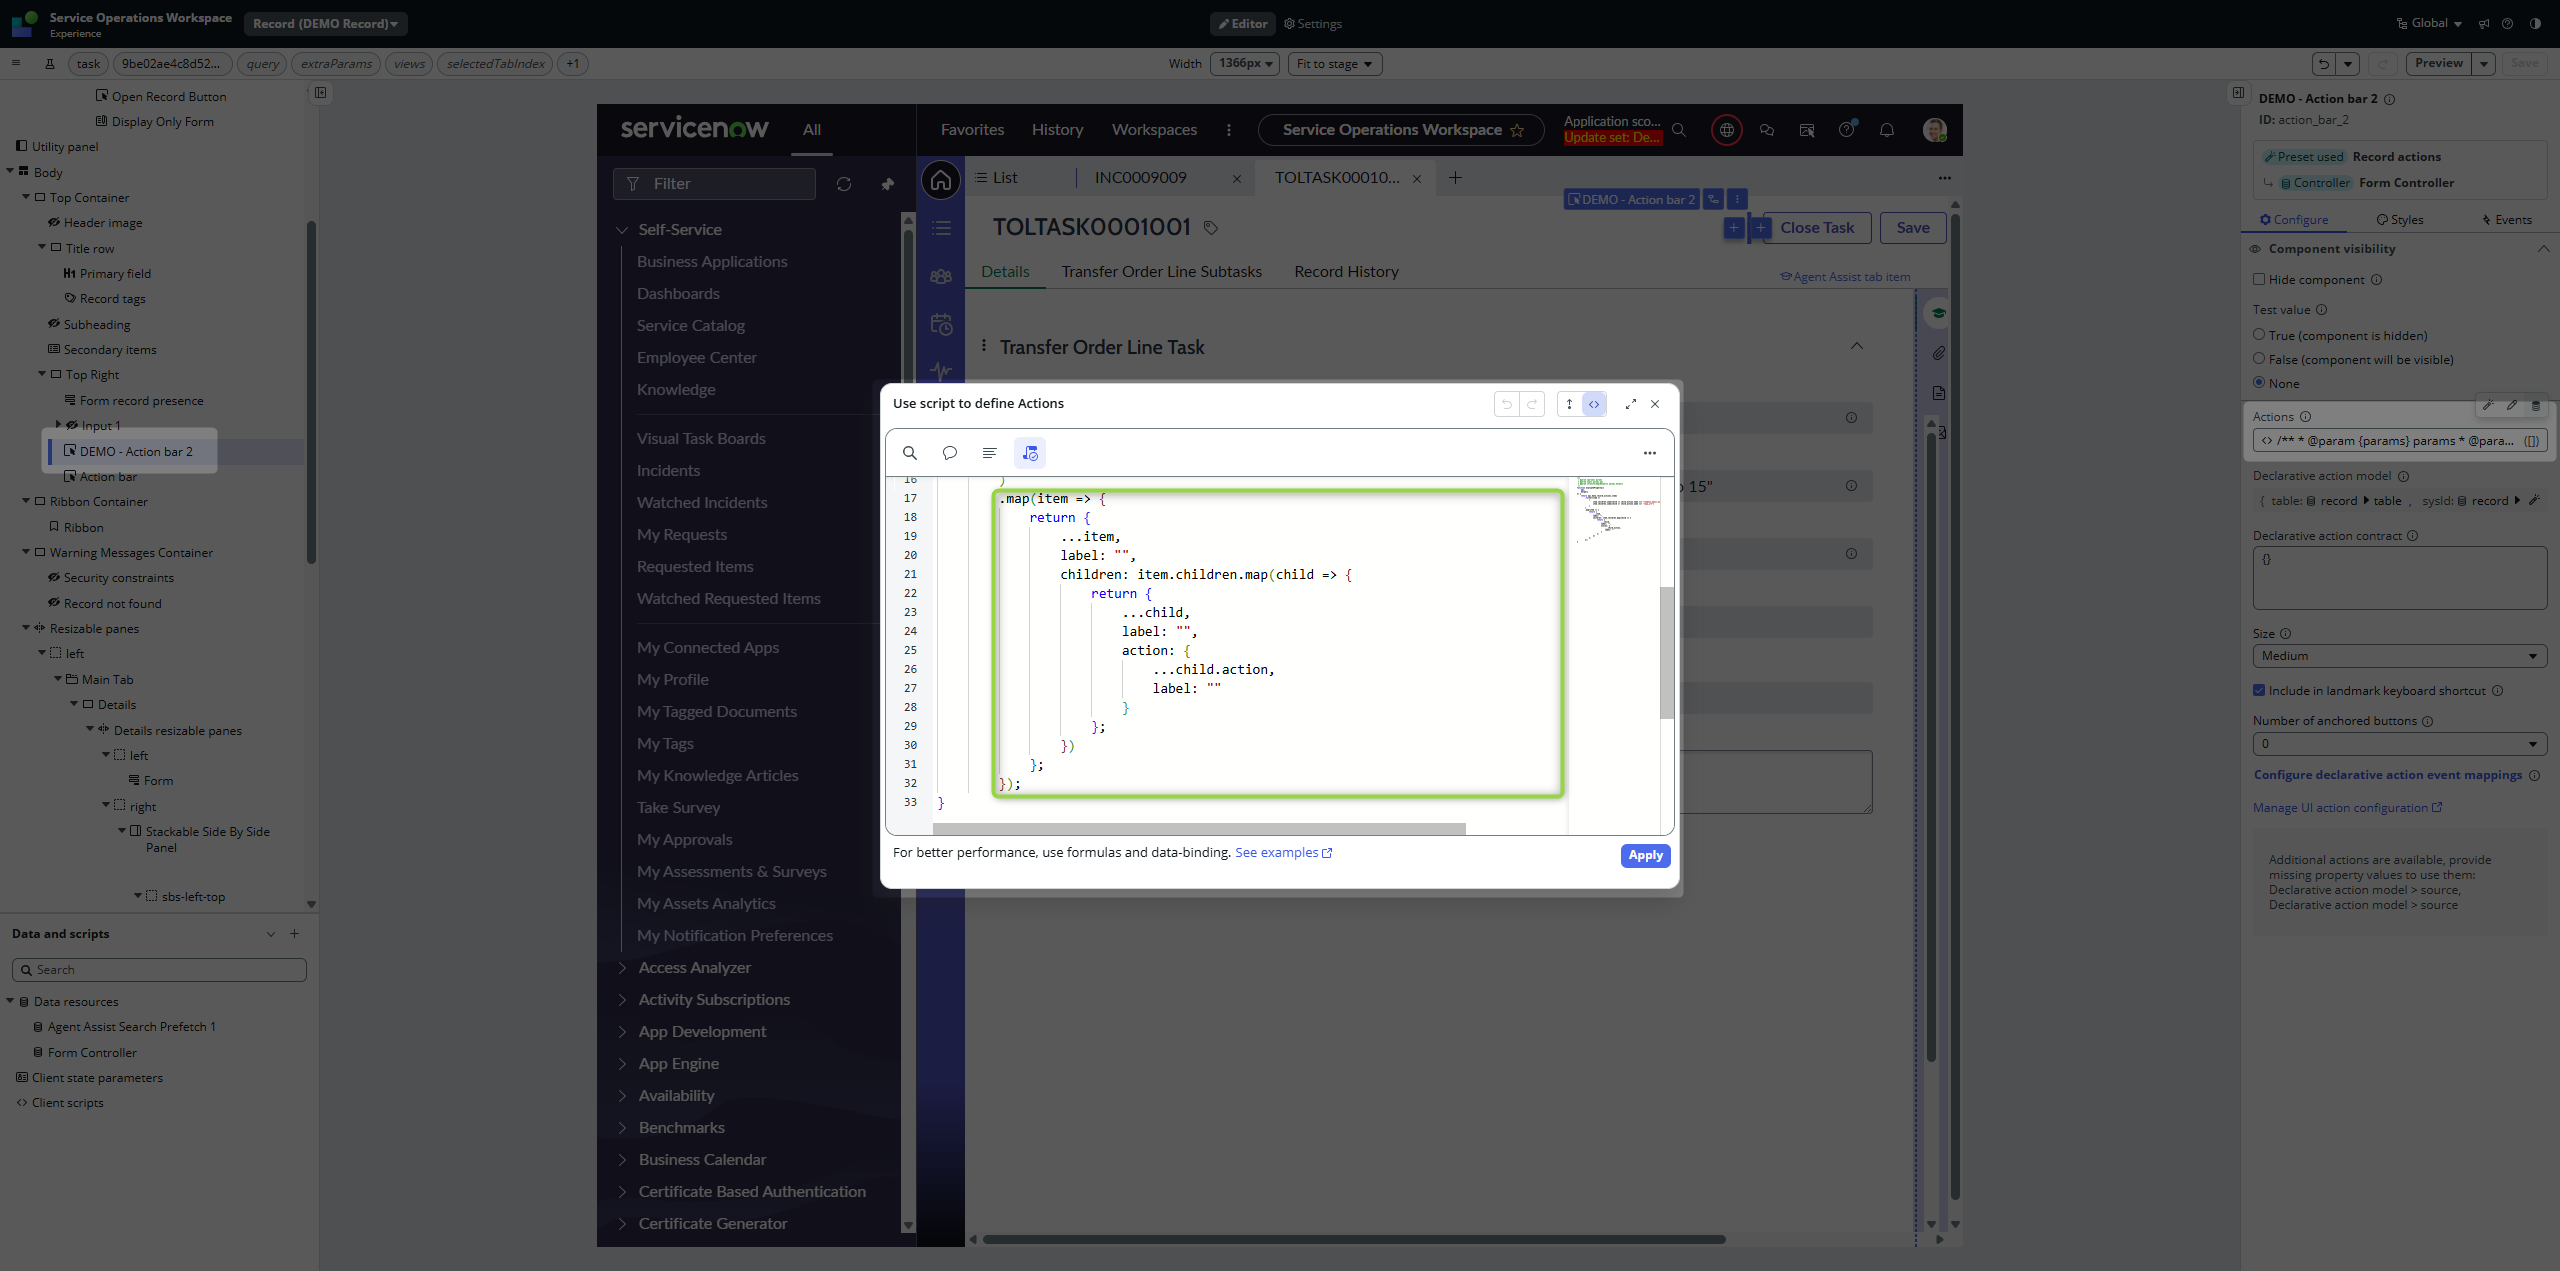Image resolution: width=2560 pixels, height=1271 pixels.
Task: Click the search icon in script editor toolbar
Action: point(909,453)
